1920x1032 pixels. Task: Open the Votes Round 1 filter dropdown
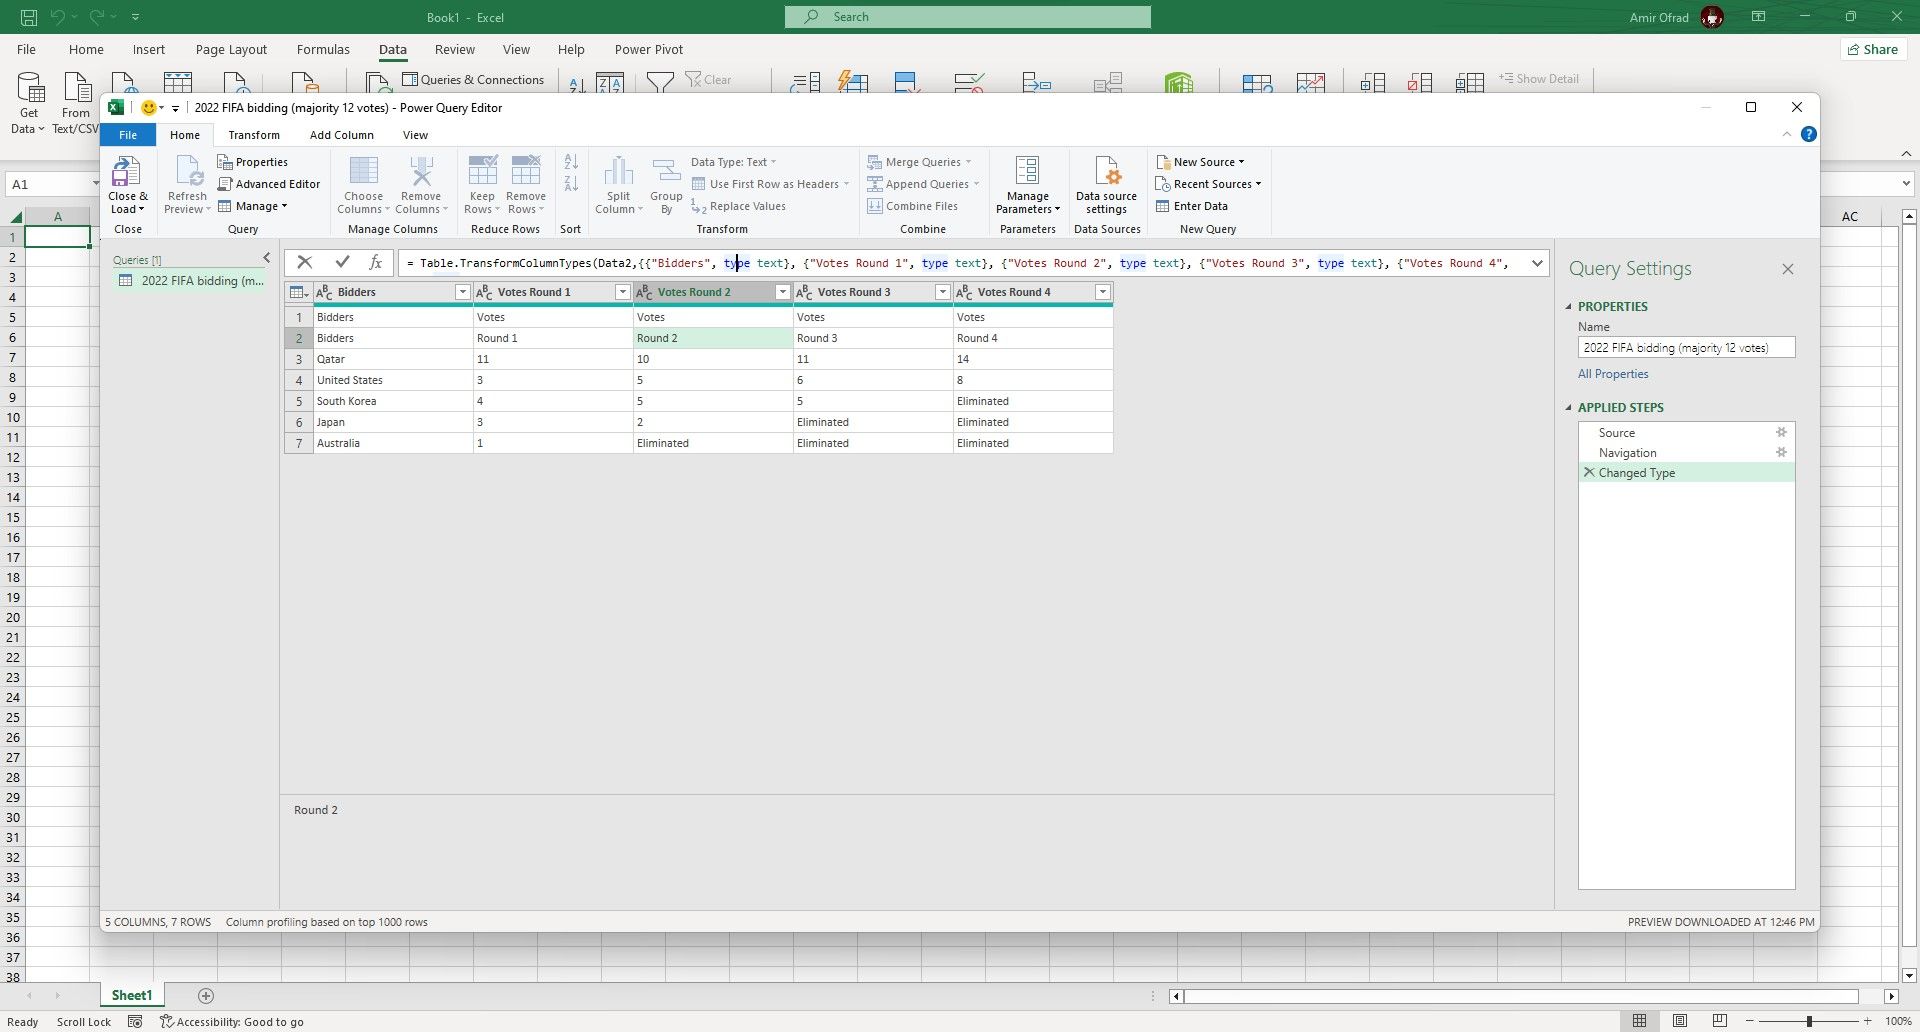[622, 291]
